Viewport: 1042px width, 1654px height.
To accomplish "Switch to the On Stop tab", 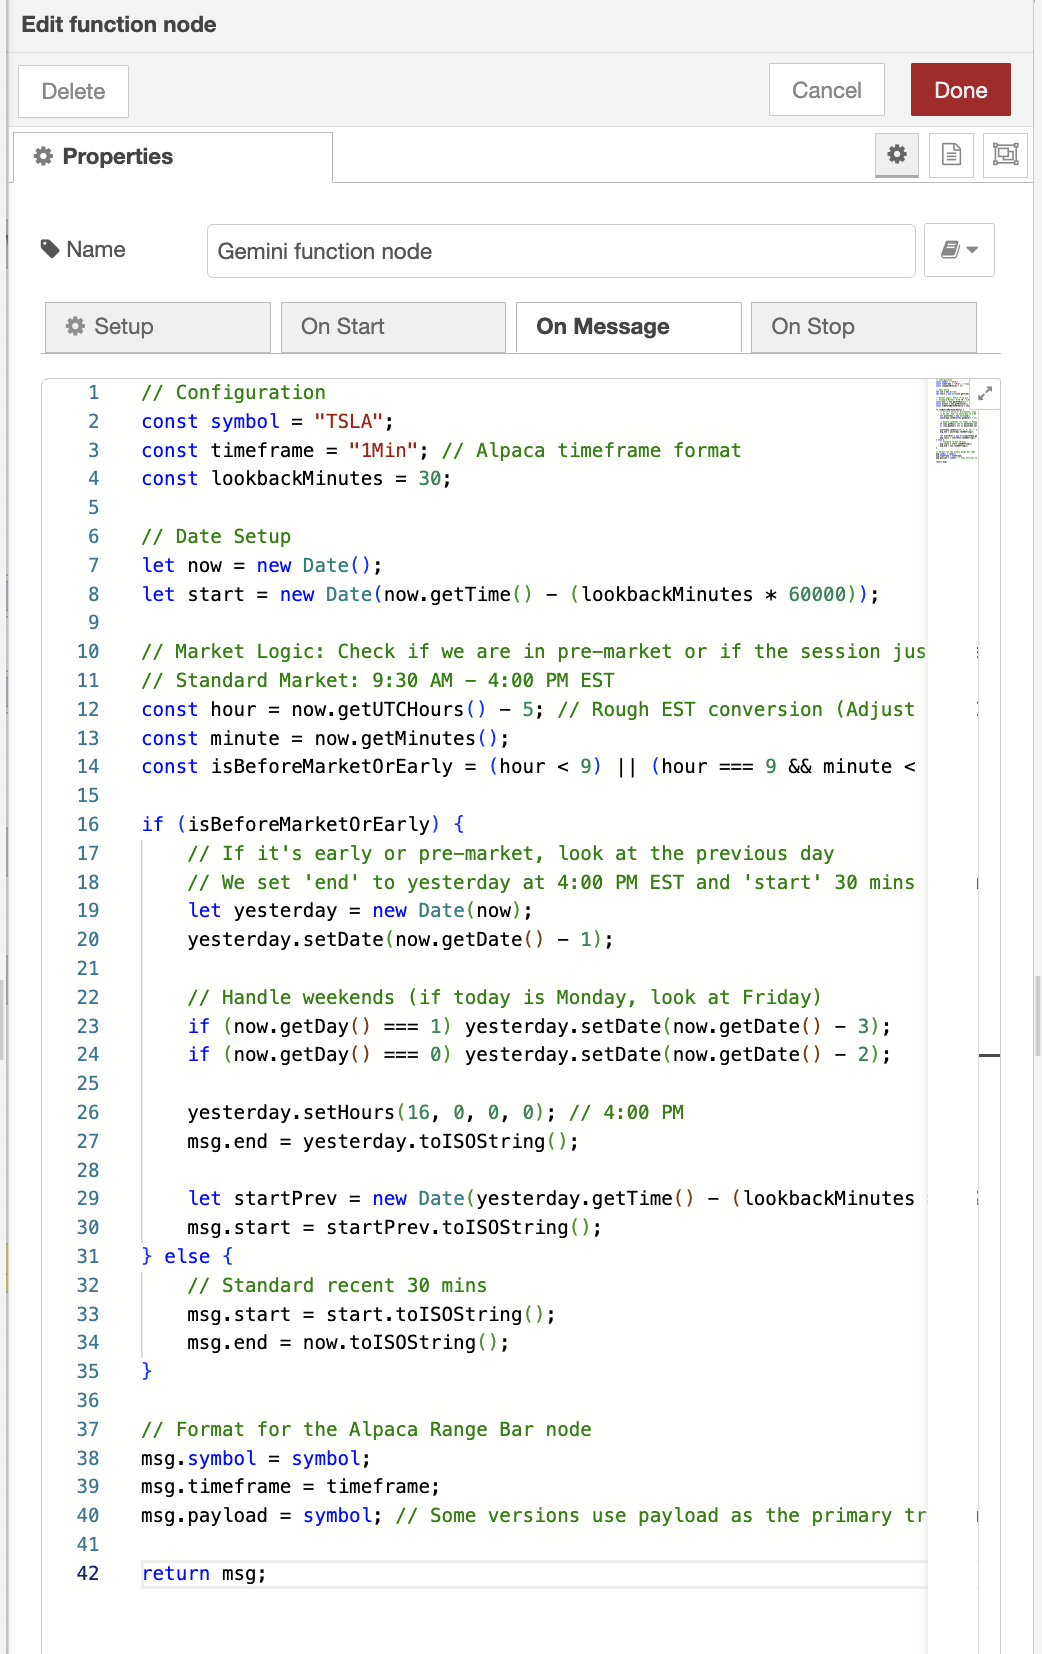I will click(x=863, y=327).
